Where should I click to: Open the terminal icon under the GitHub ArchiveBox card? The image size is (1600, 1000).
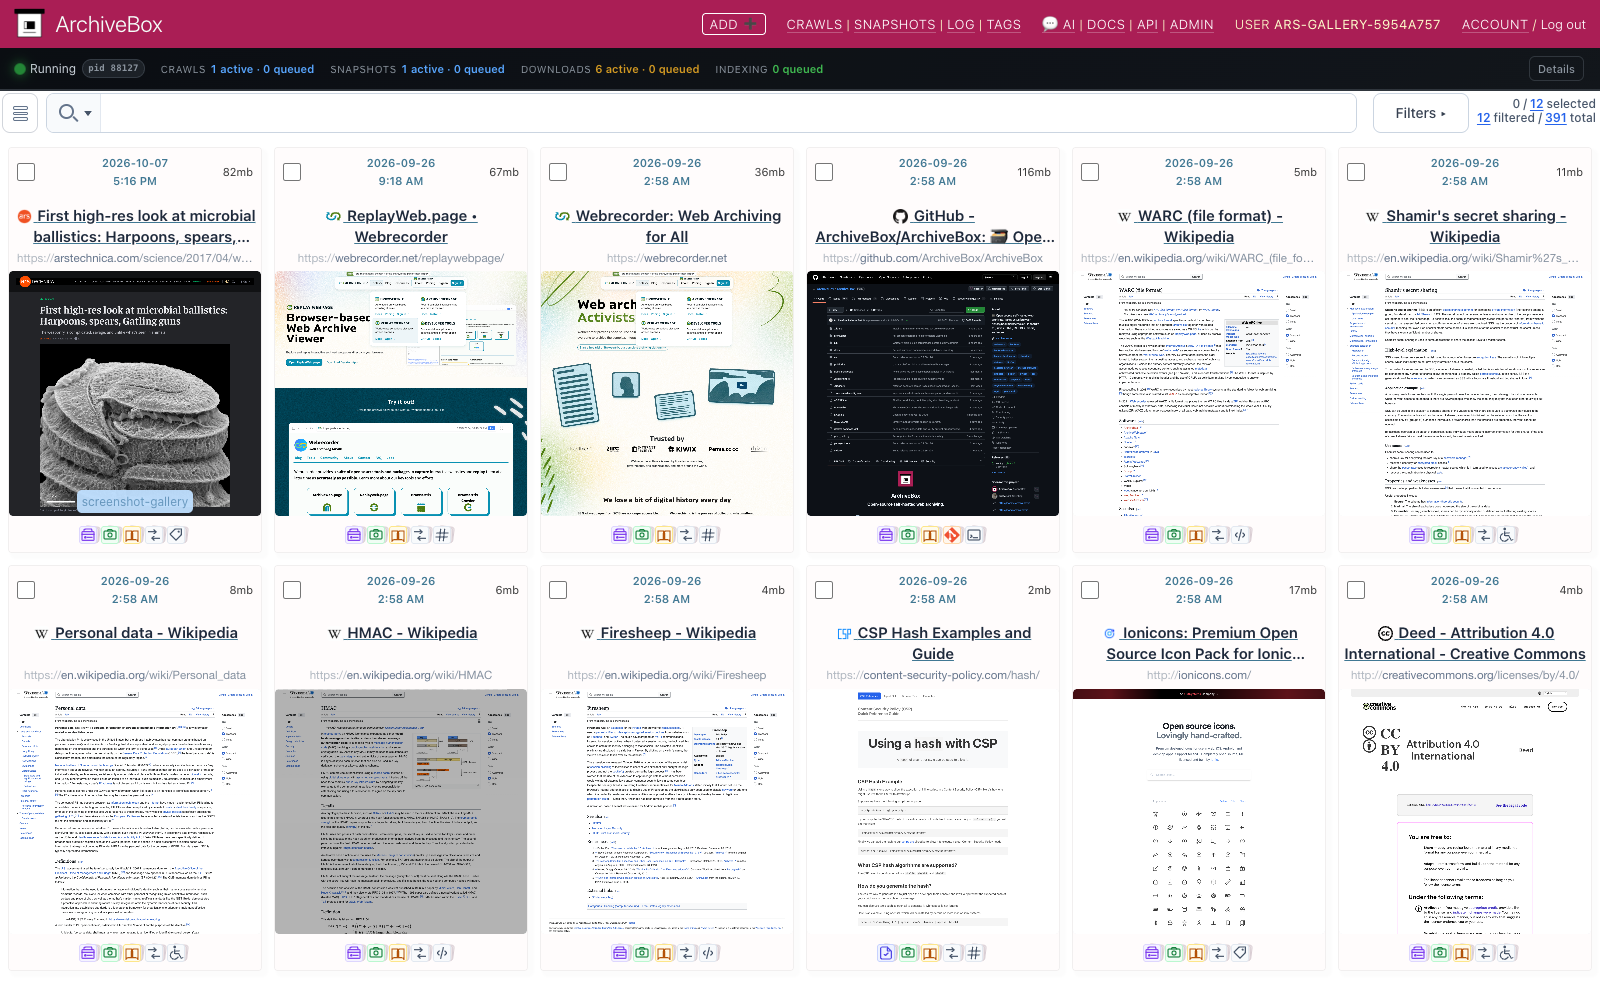point(975,535)
